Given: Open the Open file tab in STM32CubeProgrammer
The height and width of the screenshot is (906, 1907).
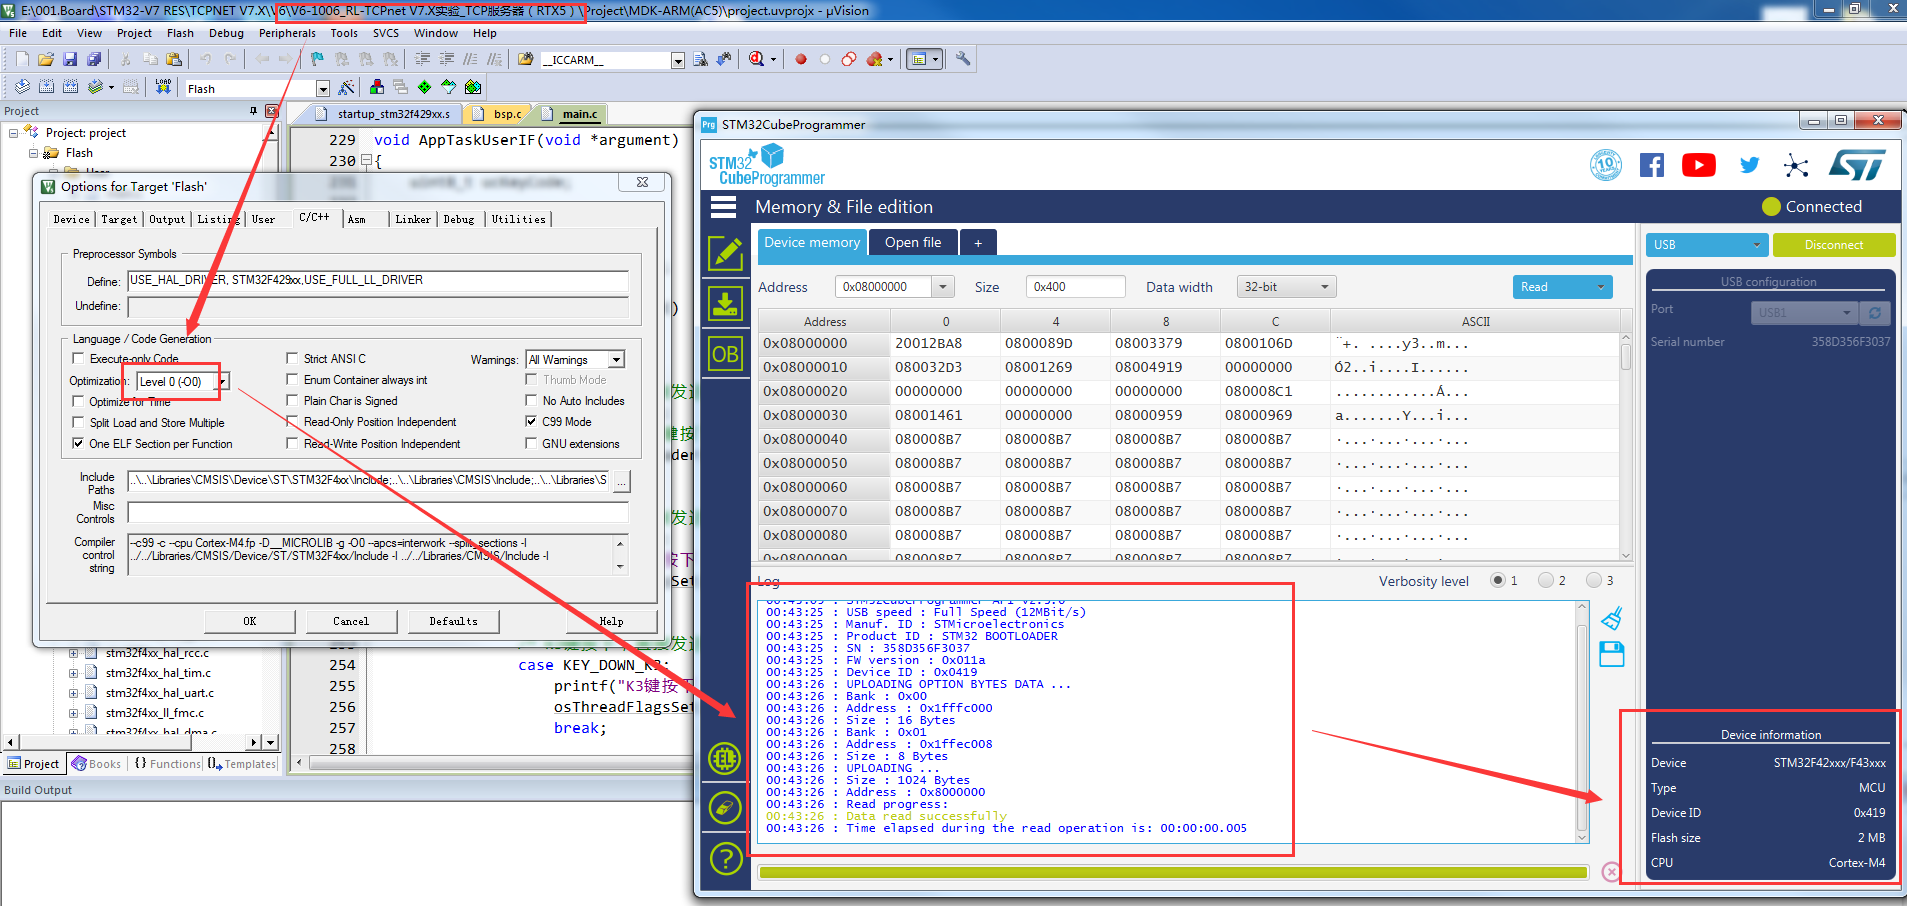Looking at the screenshot, I should pyautogui.click(x=912, y=242).
